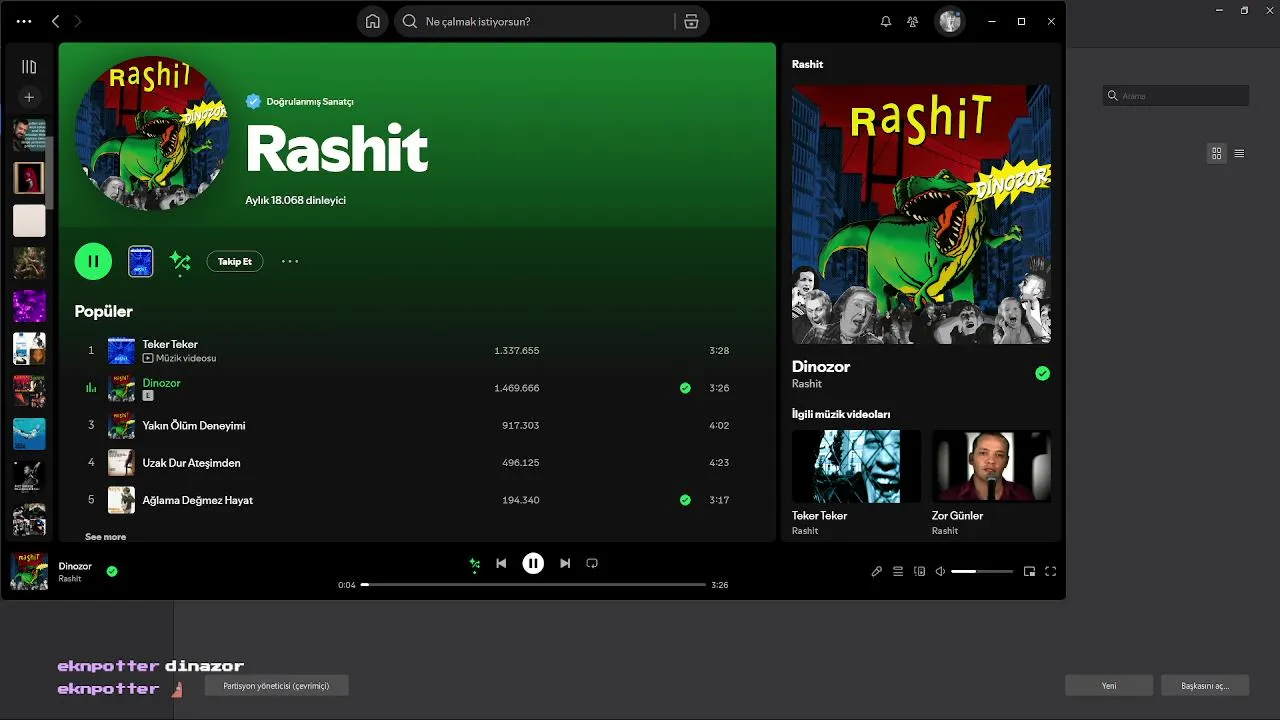1280x720 pixels.
Task: Open connect to device icon
Action: [x=920, y=571]
